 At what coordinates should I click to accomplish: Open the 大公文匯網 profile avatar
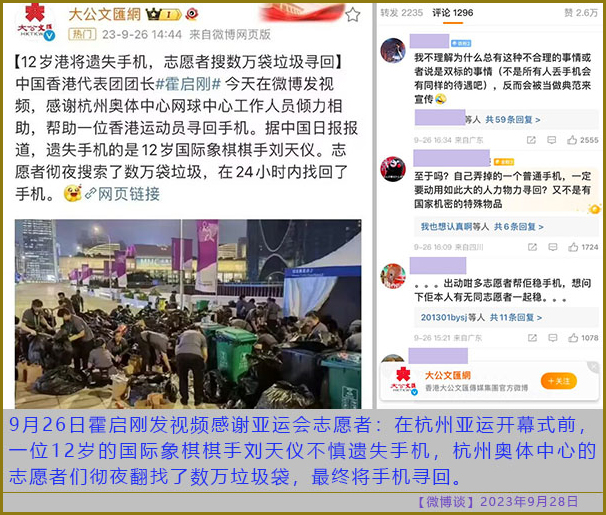coord(35,22)
